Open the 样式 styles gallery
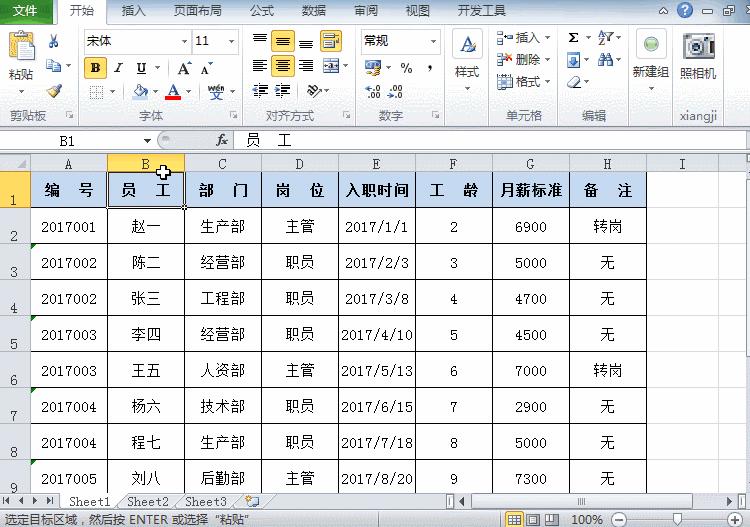This screenshot has width=750, height=527. (x=467, y=61)
